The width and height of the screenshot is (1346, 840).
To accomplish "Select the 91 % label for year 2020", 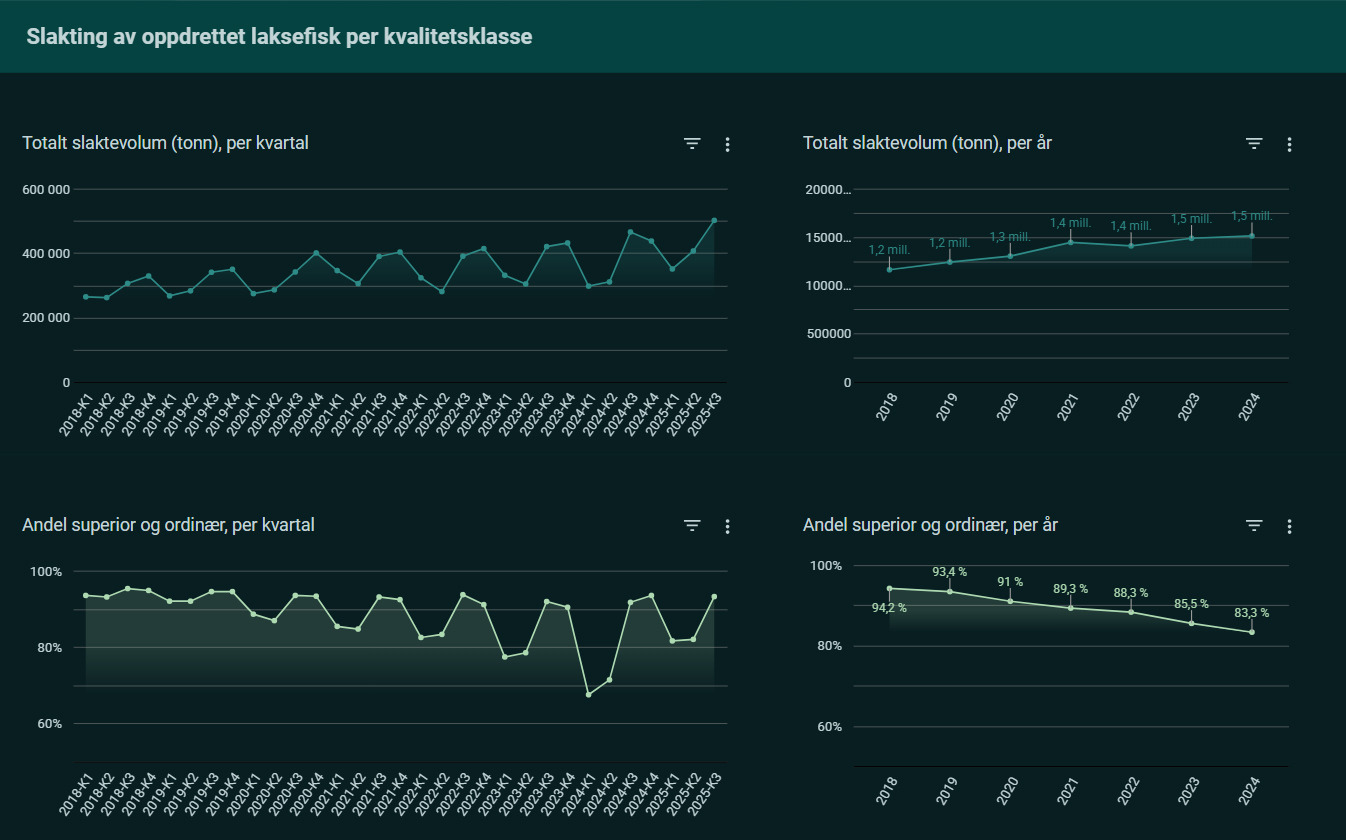I will 1010,582.
